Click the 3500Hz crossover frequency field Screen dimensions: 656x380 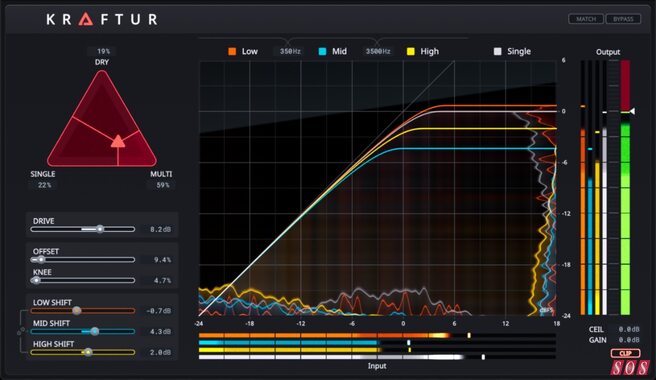tap(378, 51)
